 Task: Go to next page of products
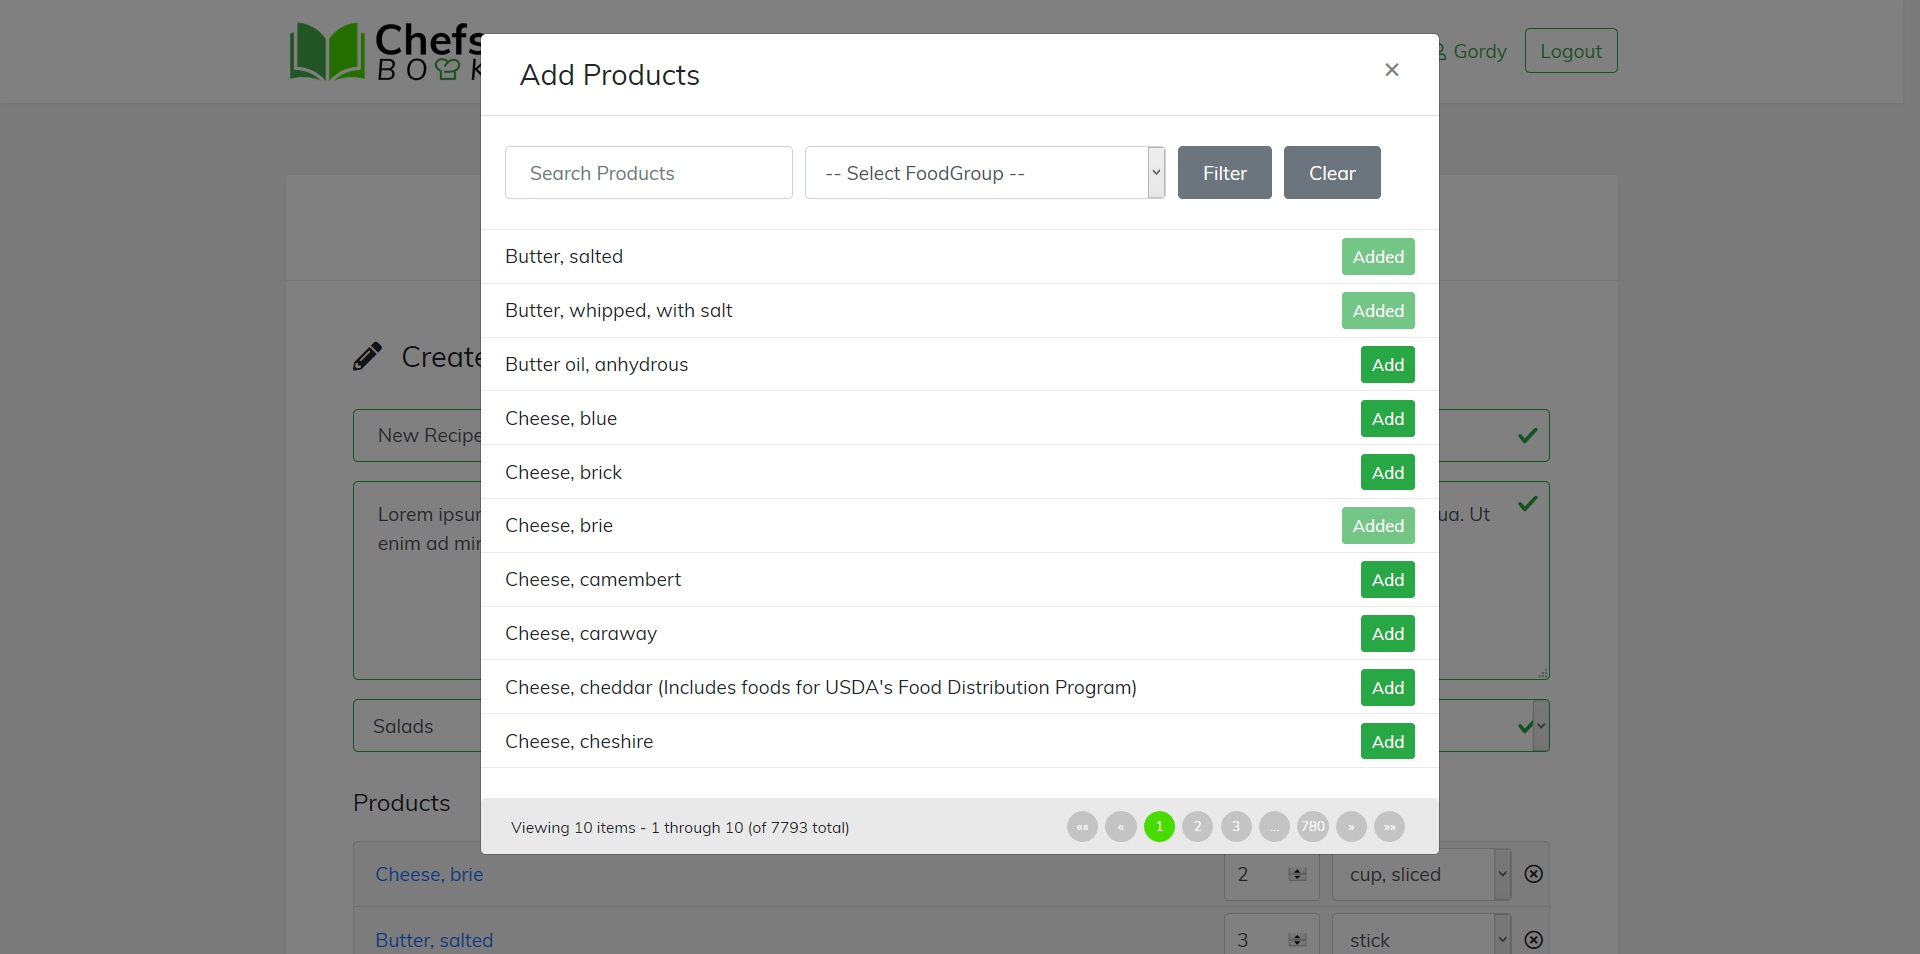coord(1351,827)
